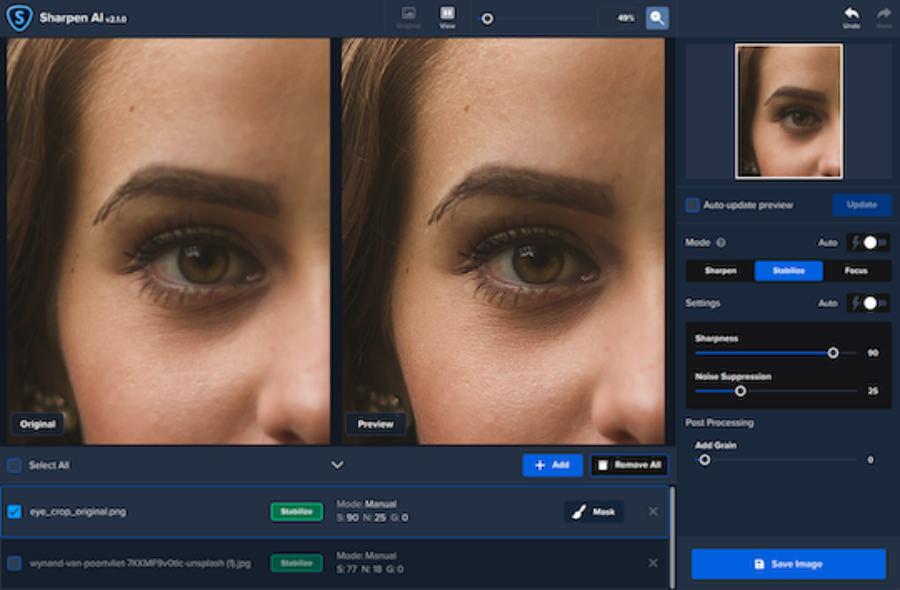Viewport: 900px width, 590px height.
Task: Click the magnifier zoom icon
Action: (x=656, y=18)
